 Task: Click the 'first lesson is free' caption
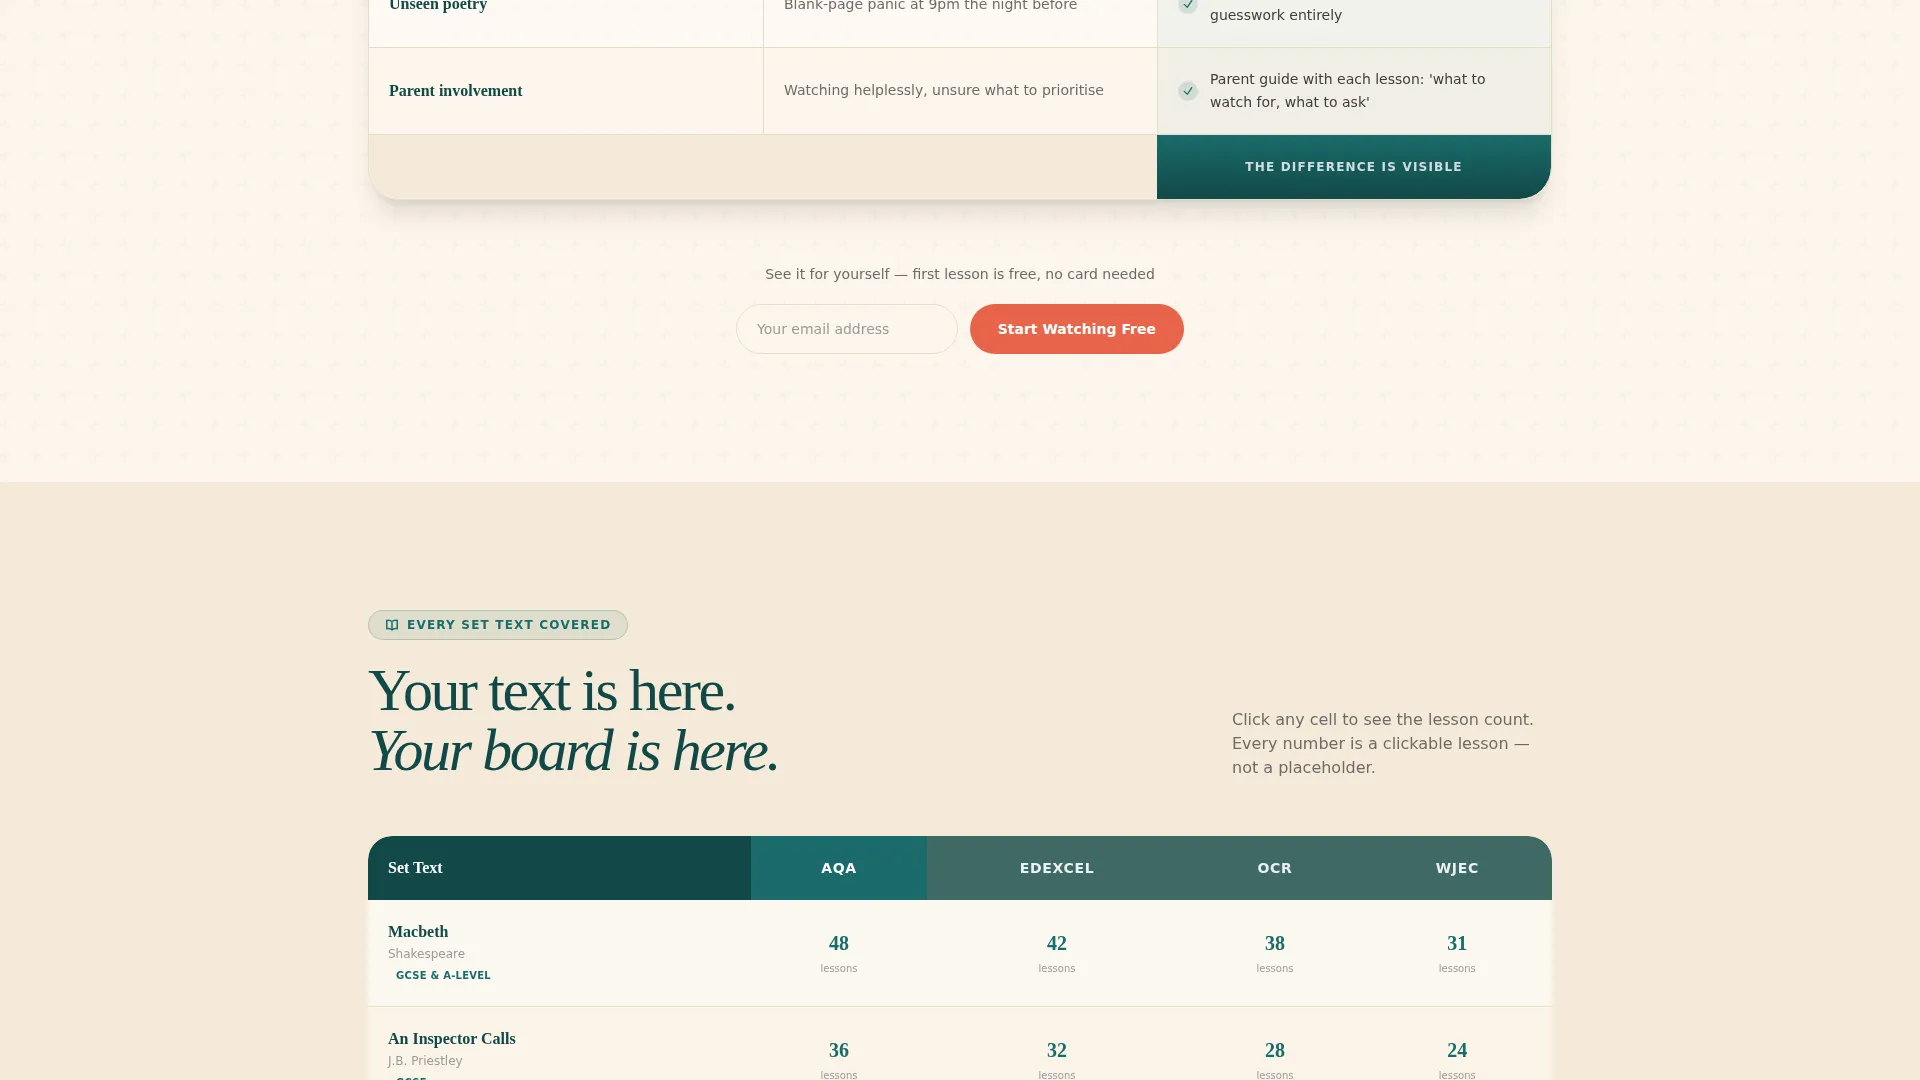coord(960,274)
